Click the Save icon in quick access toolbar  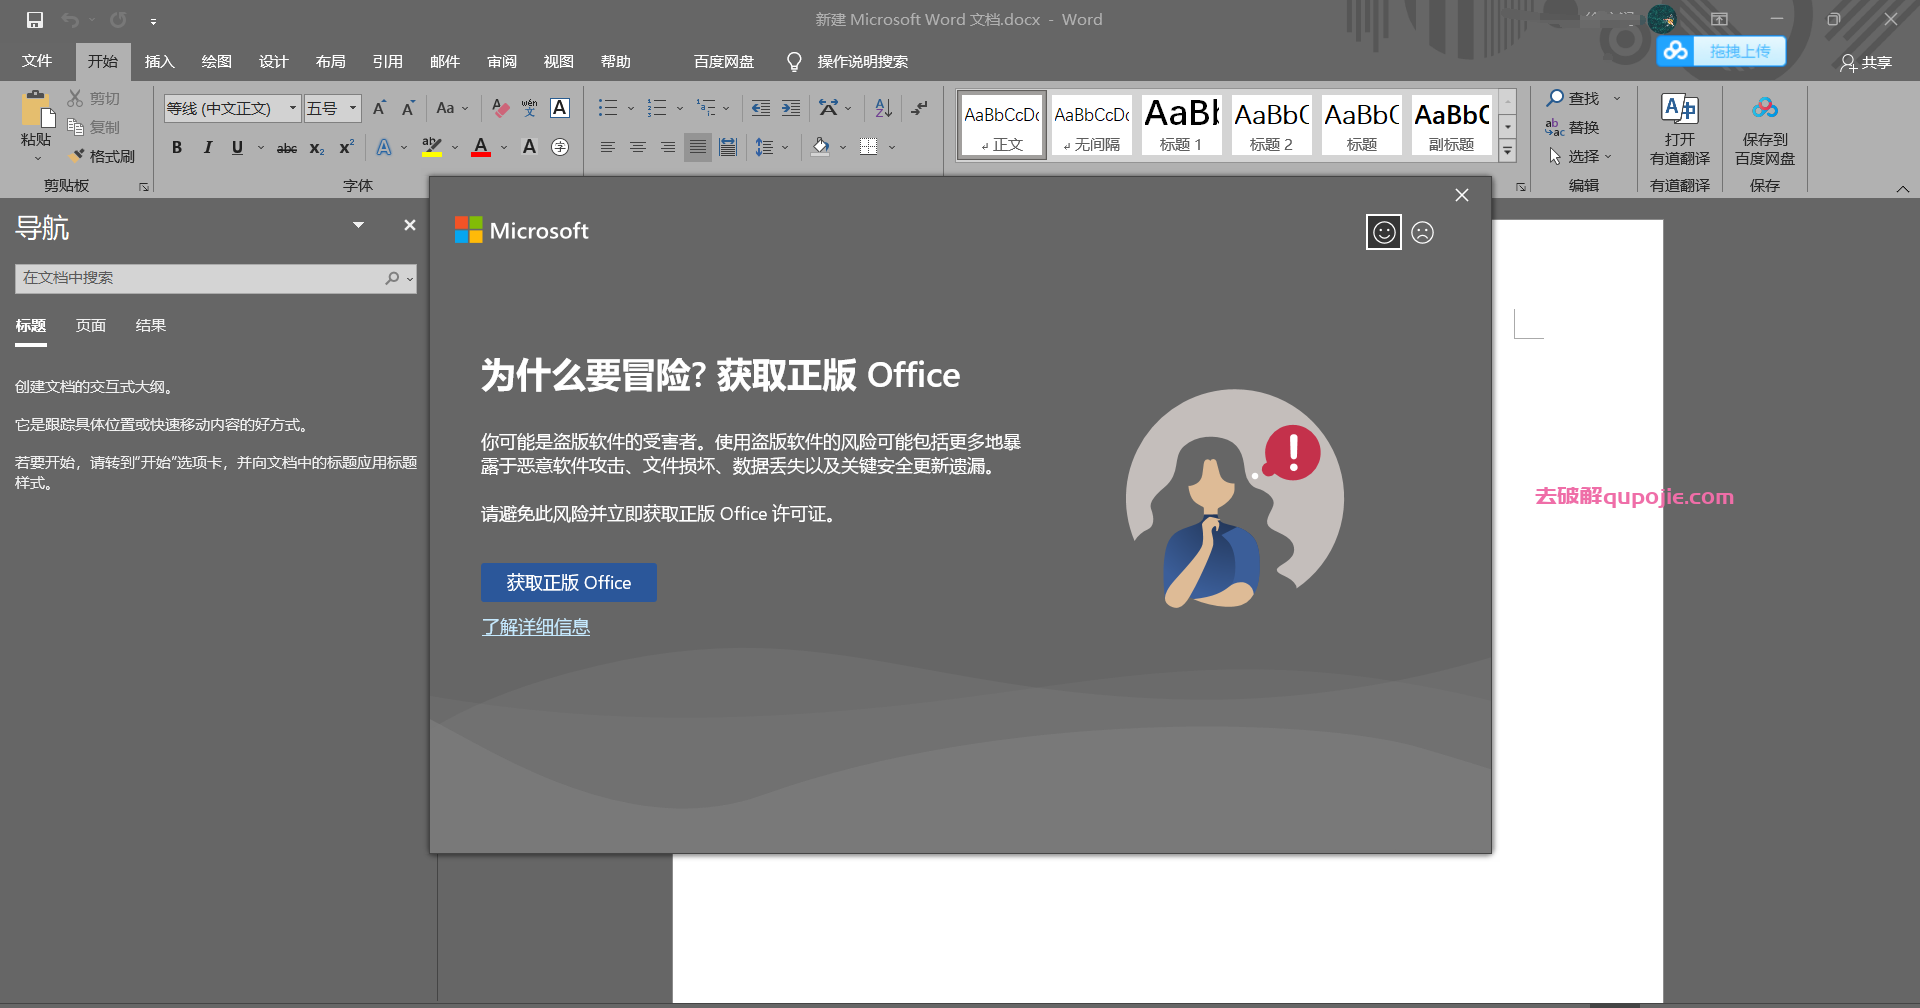(x=35, y=20)
